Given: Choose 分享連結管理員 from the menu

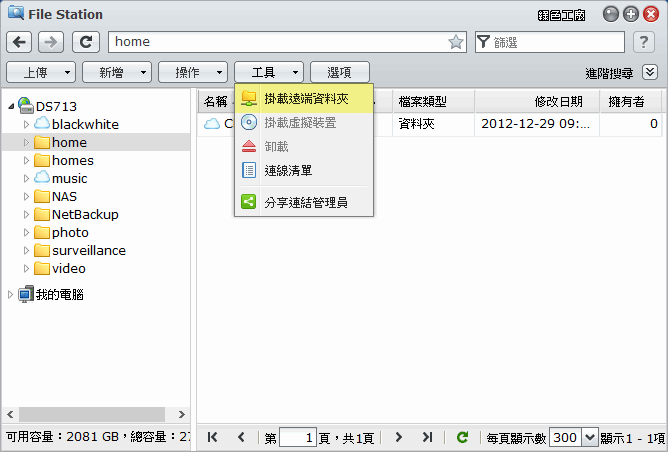Looking at the screenshot, I should pyautogui.click(x=304, y=202).
